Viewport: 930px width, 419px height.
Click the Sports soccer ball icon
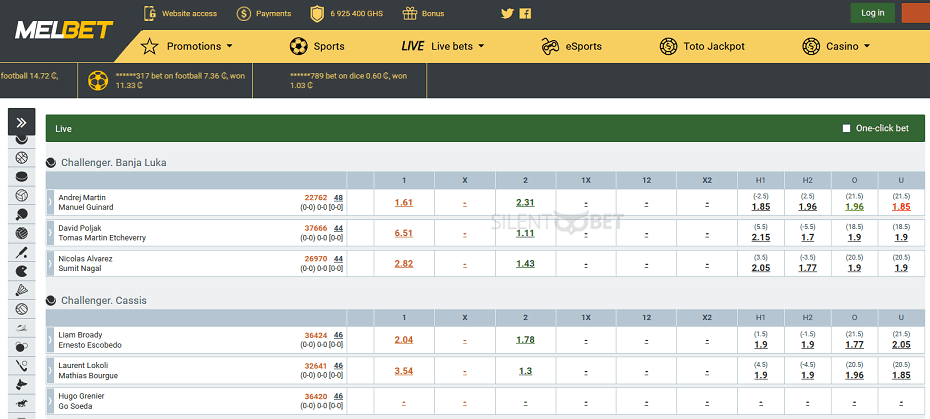point(298,46)
